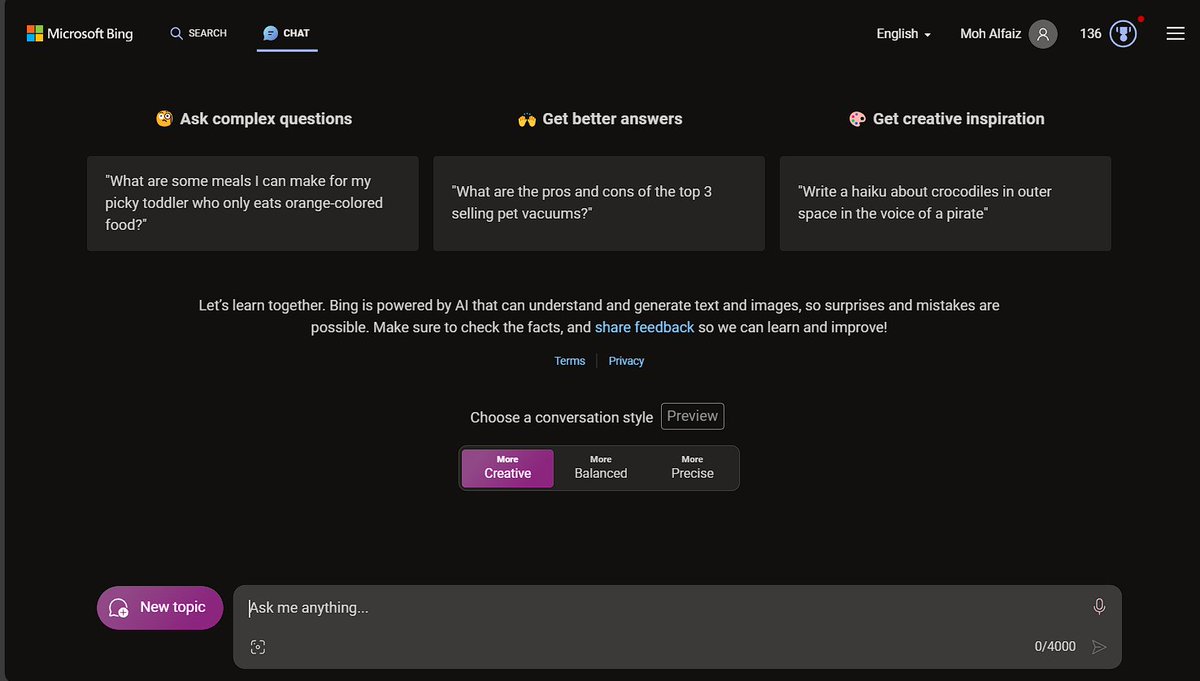Click the Moh Alfaiz profile avatar
The height and width of the screenshot is (681, 1200).
(1043, 34)
